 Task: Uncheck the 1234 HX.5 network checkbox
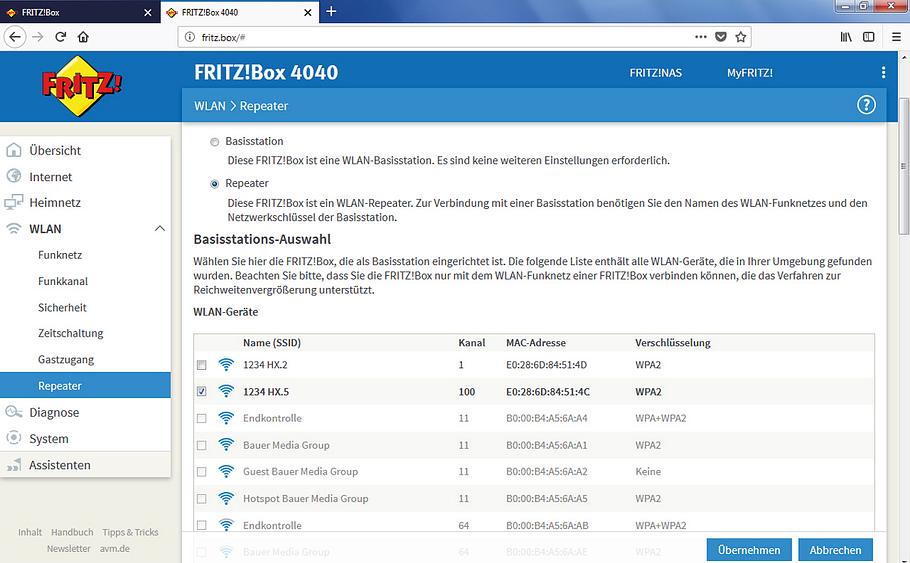202,392
